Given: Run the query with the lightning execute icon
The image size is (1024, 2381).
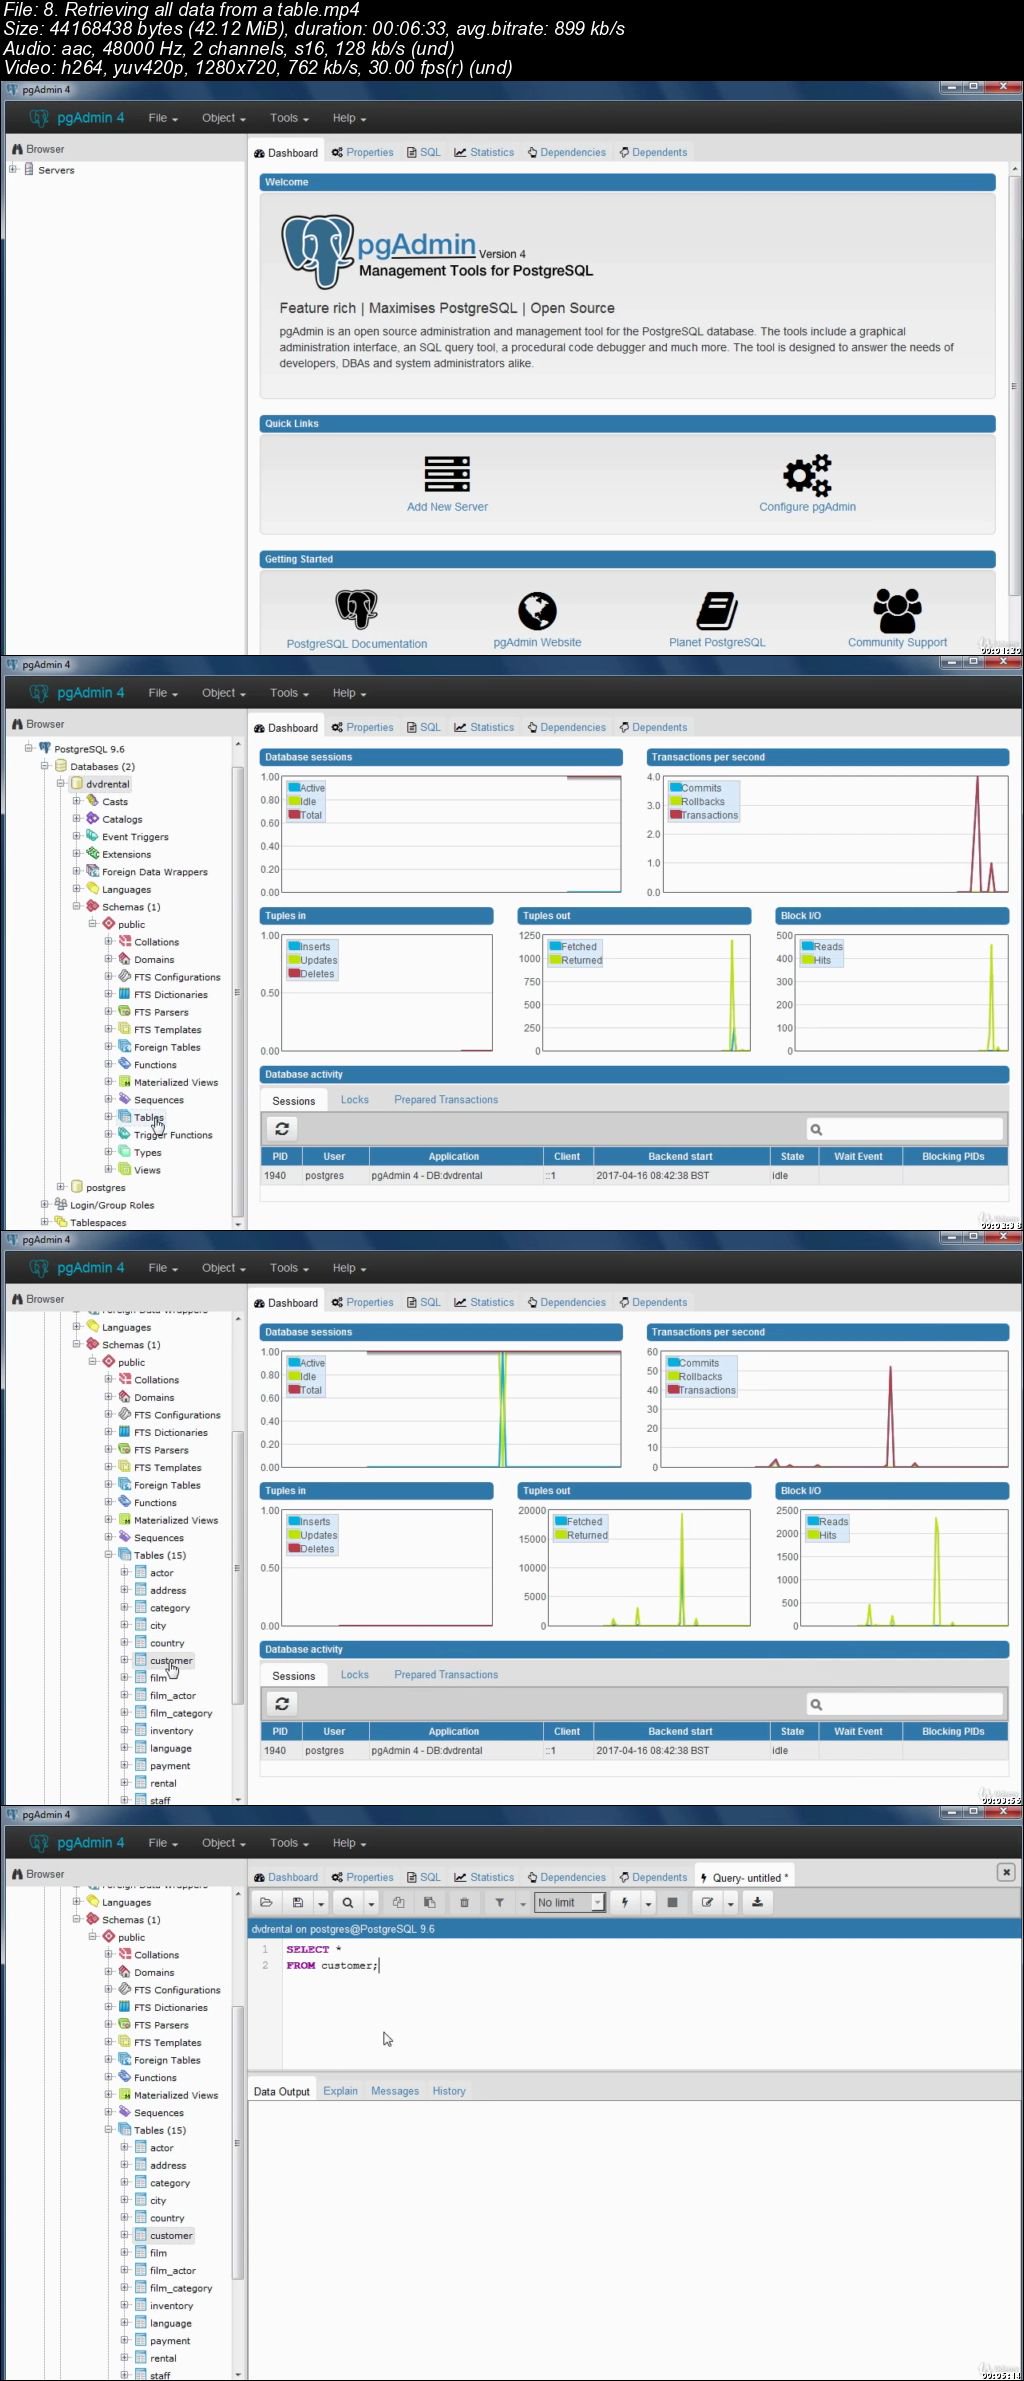Looking at the screenshot, I should point(625,1902).
